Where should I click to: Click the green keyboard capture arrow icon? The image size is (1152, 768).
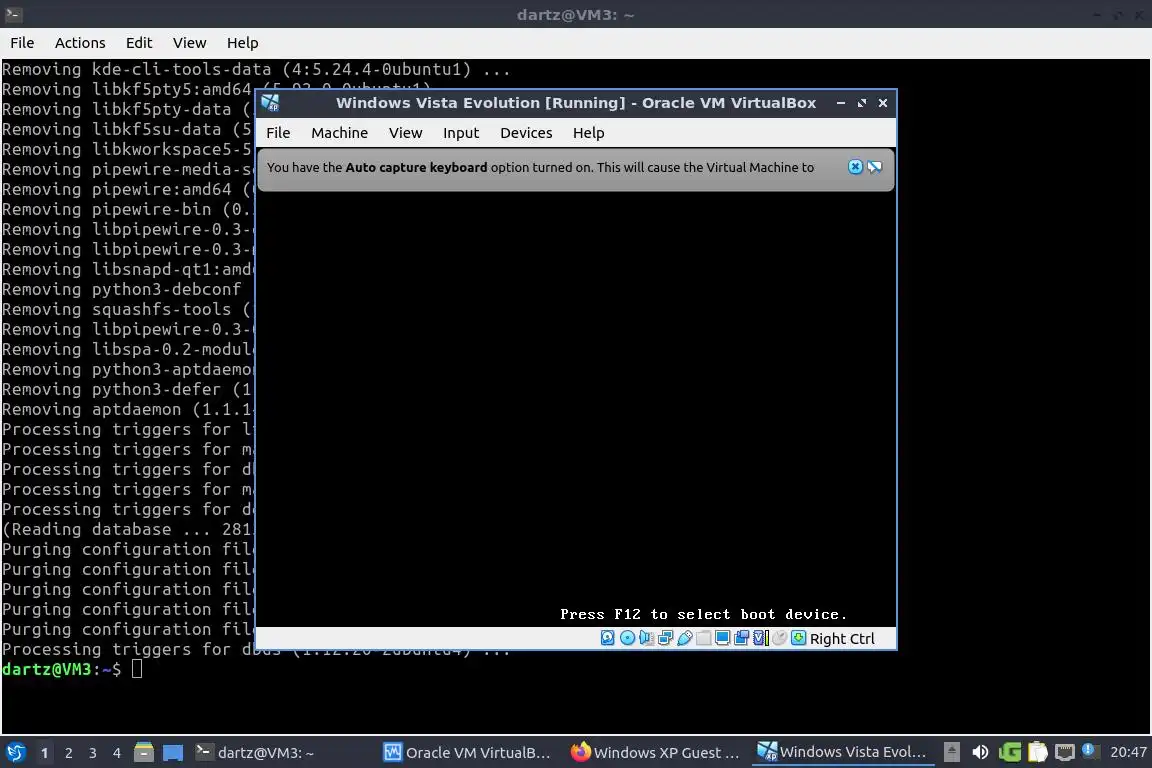pyautogui.click(x=799, y=638)
